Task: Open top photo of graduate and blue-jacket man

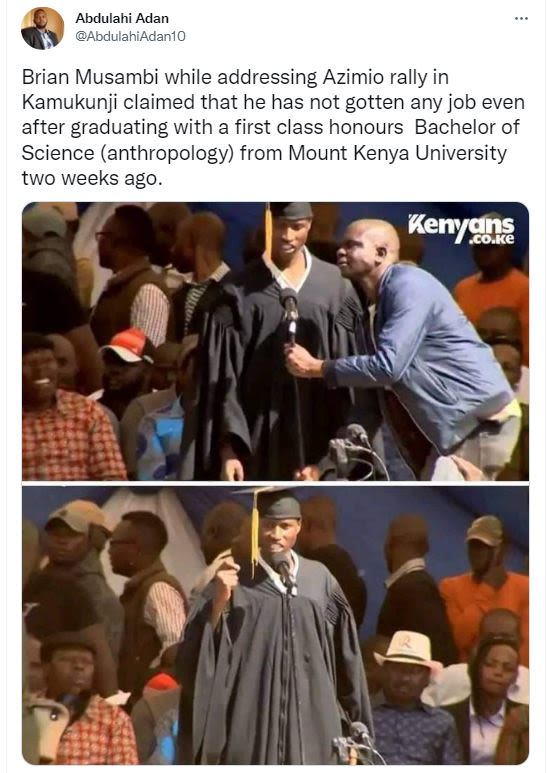Action: (x=275, y=341)
